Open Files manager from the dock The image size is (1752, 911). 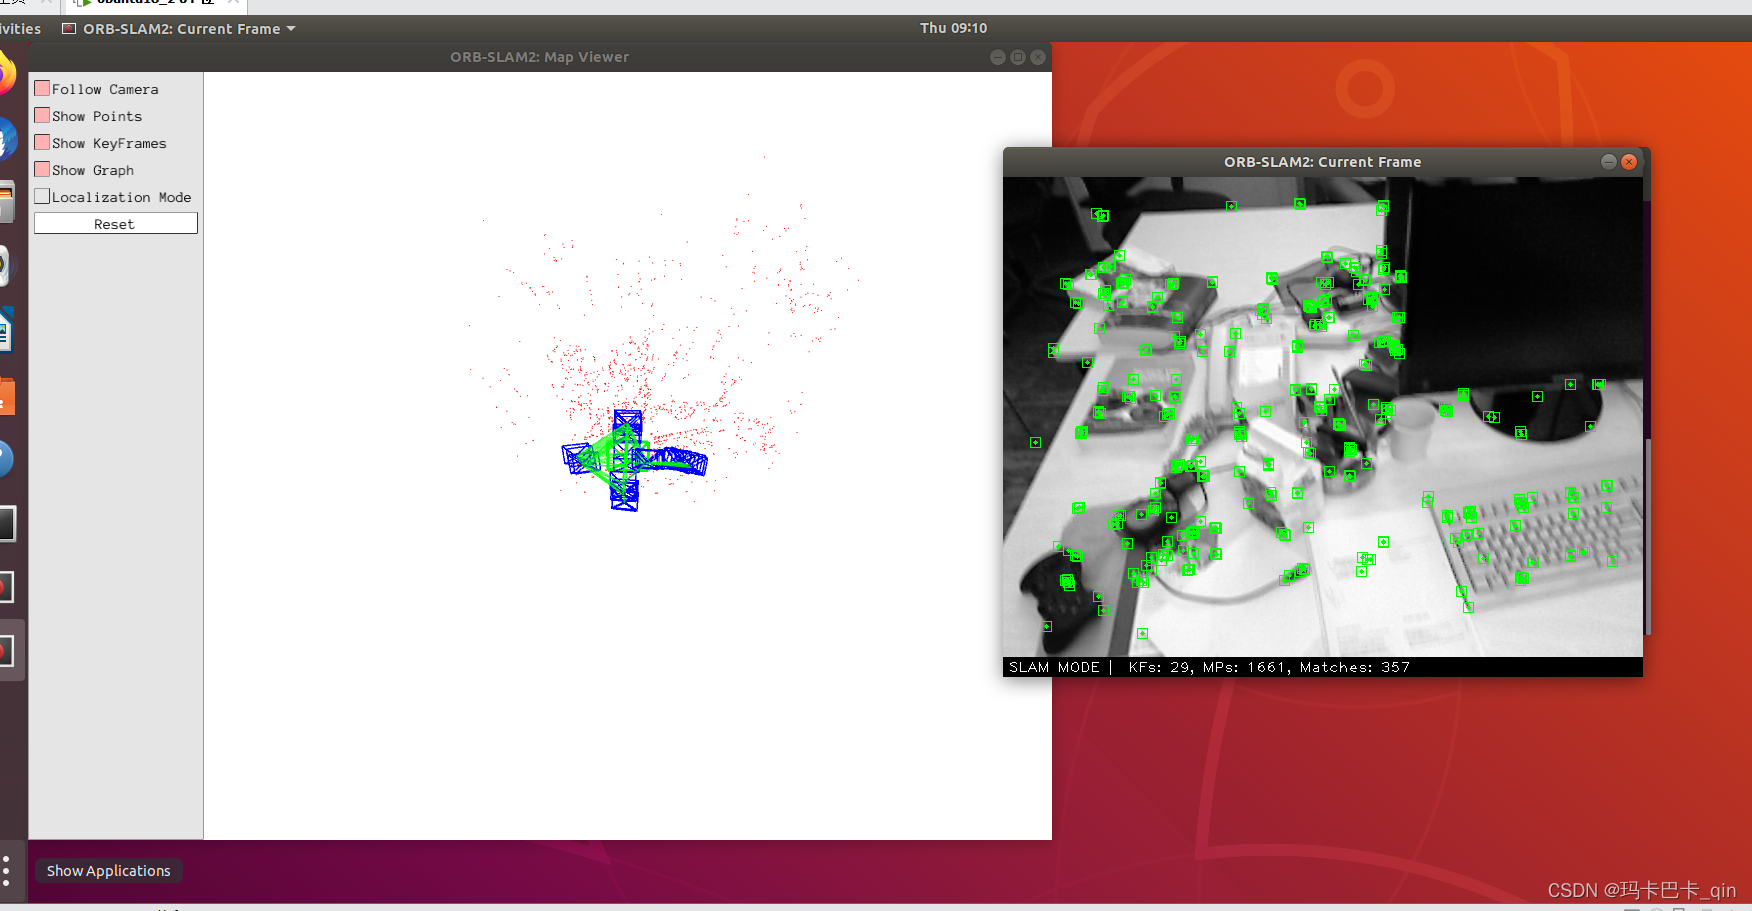click(5, 203)
